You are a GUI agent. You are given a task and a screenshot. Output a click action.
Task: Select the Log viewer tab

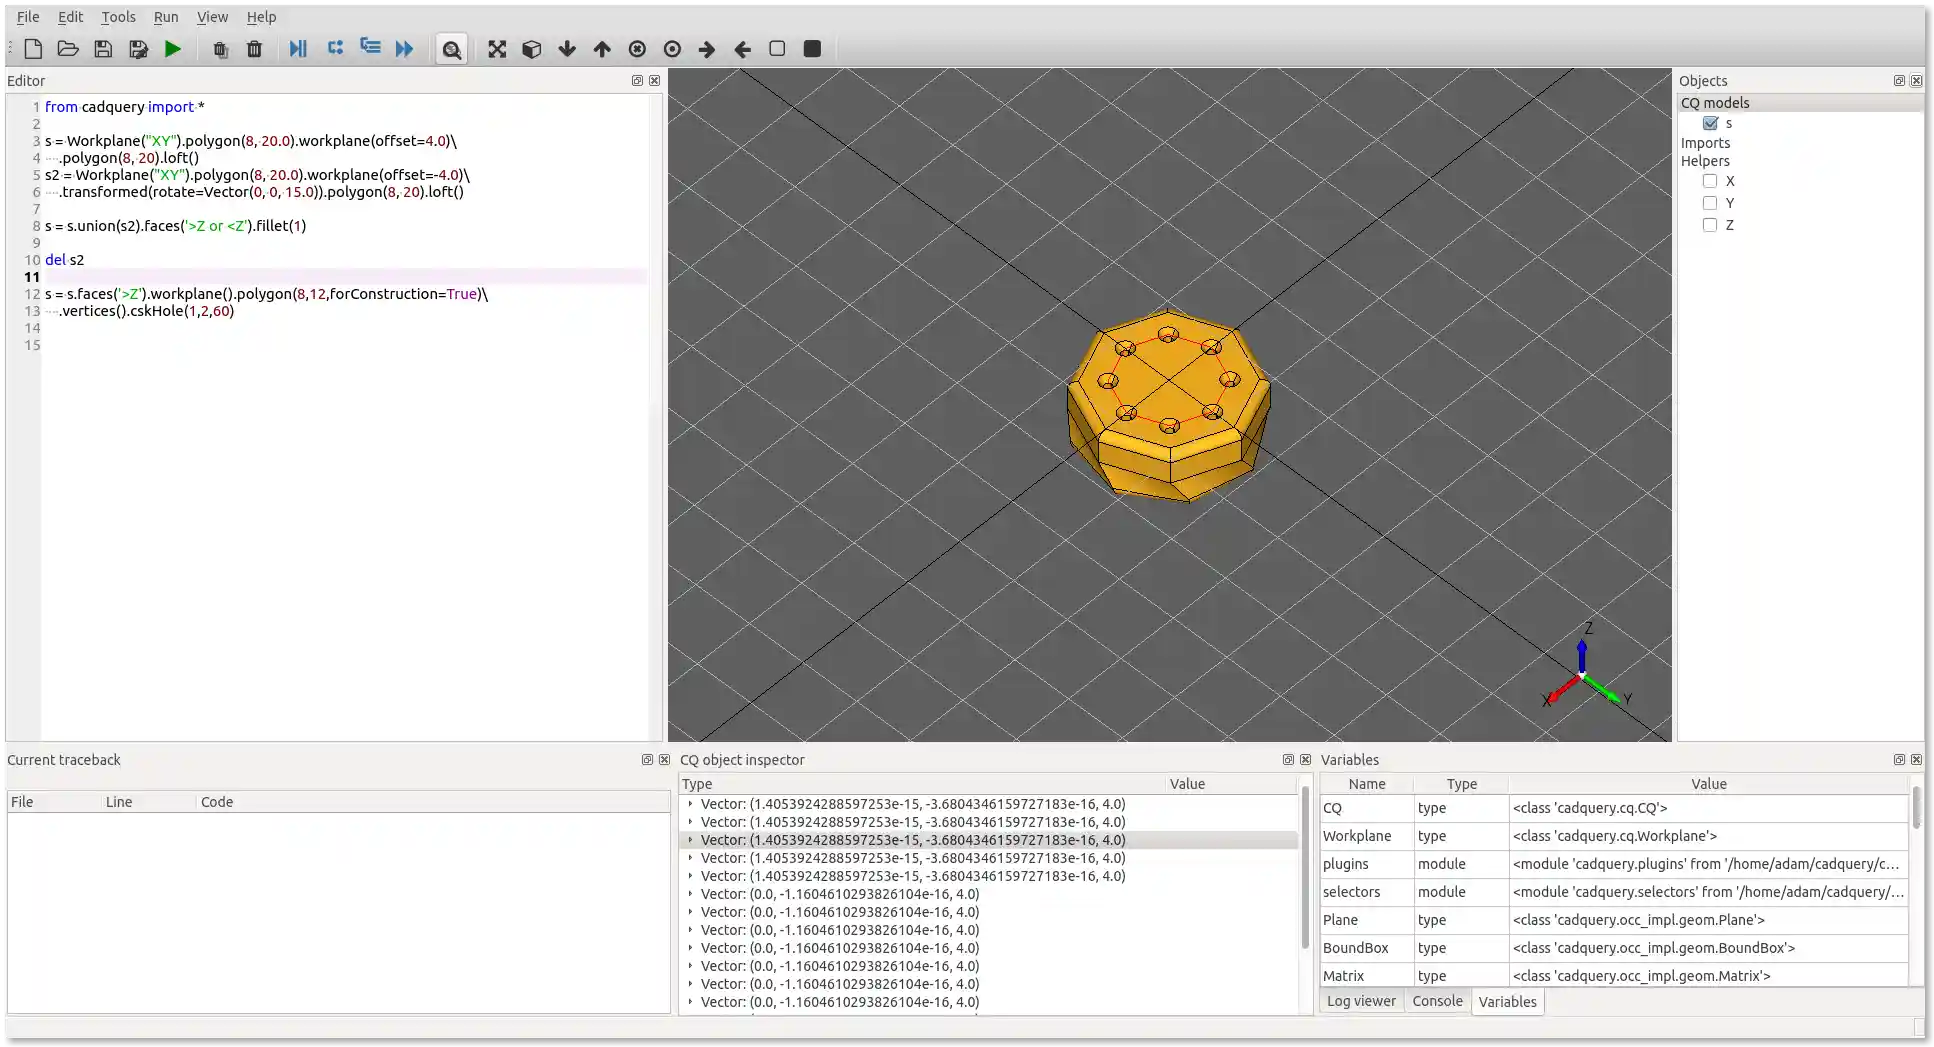1361,1001
